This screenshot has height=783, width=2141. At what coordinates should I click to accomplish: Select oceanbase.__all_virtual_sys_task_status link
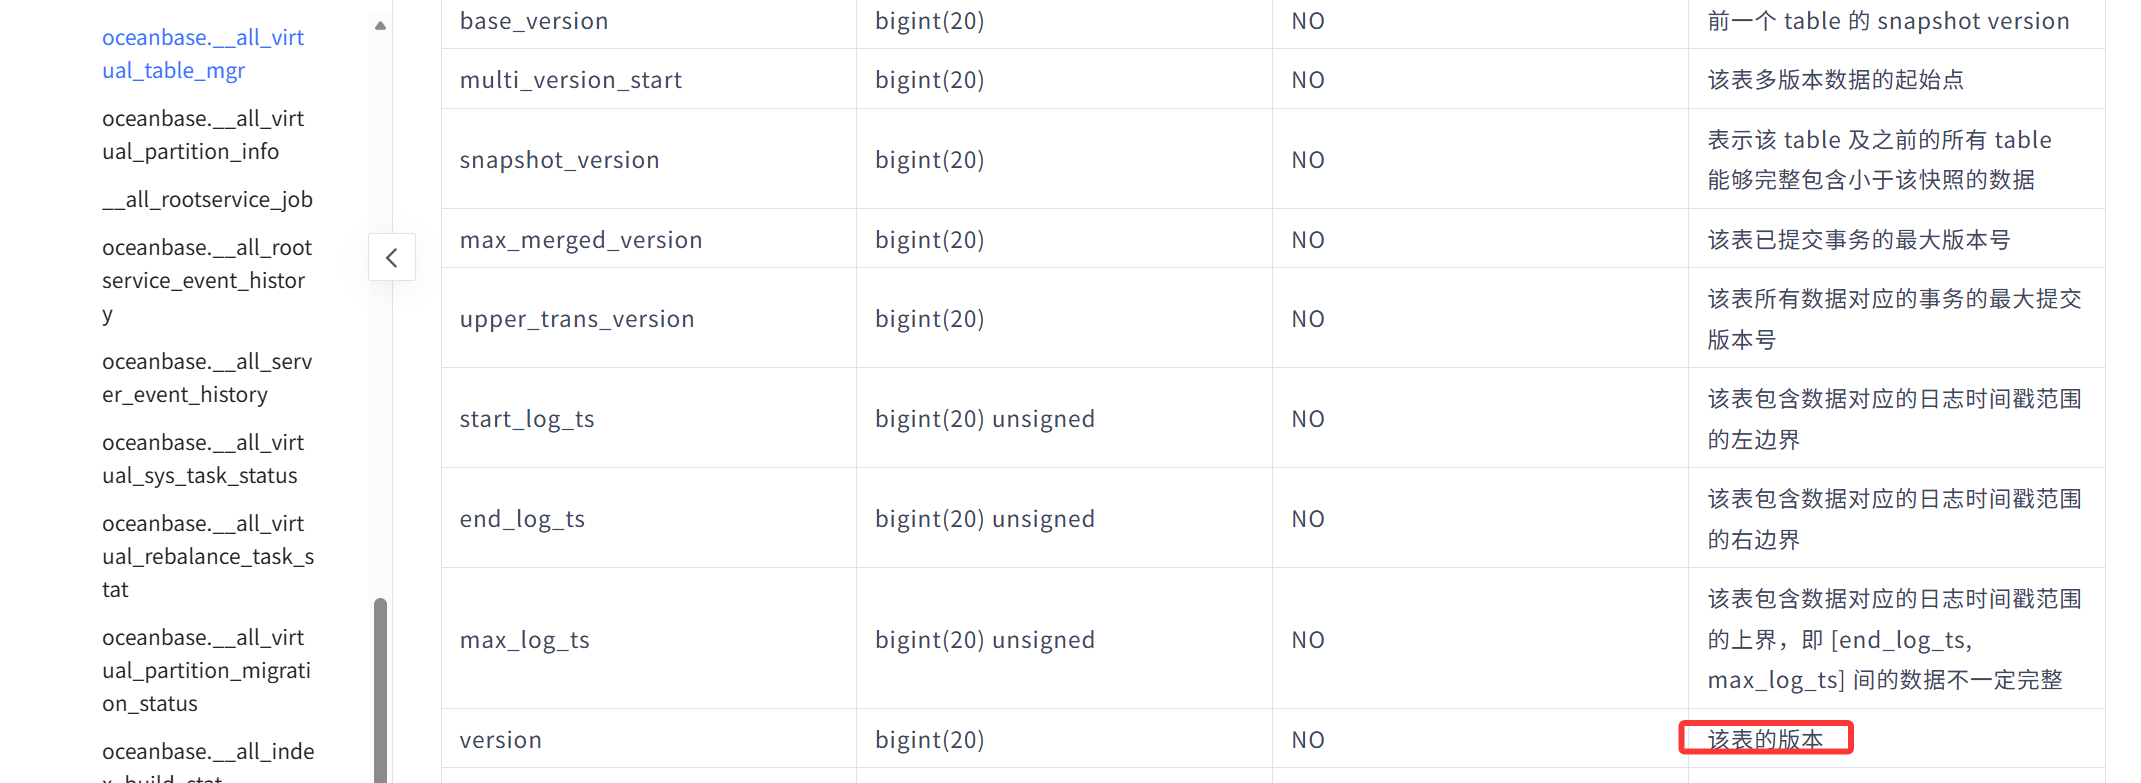(203, 459)
